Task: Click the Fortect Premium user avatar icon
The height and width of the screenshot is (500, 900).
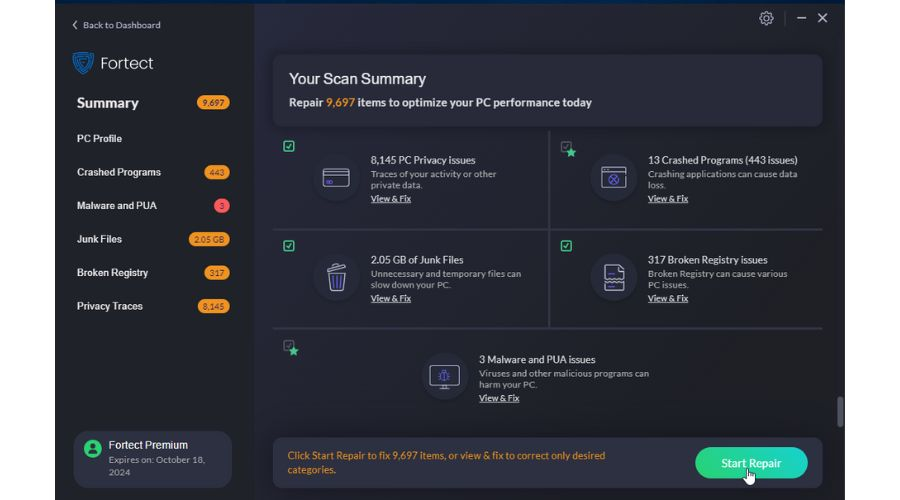Action: click(92, 448)
